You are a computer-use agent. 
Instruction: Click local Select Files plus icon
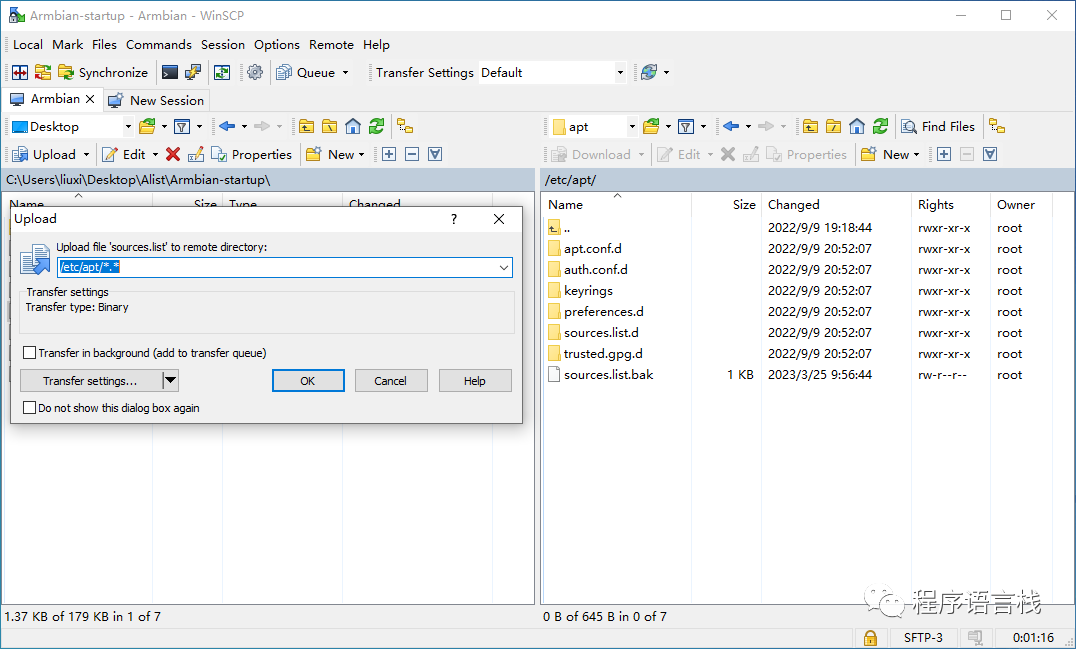388,154
